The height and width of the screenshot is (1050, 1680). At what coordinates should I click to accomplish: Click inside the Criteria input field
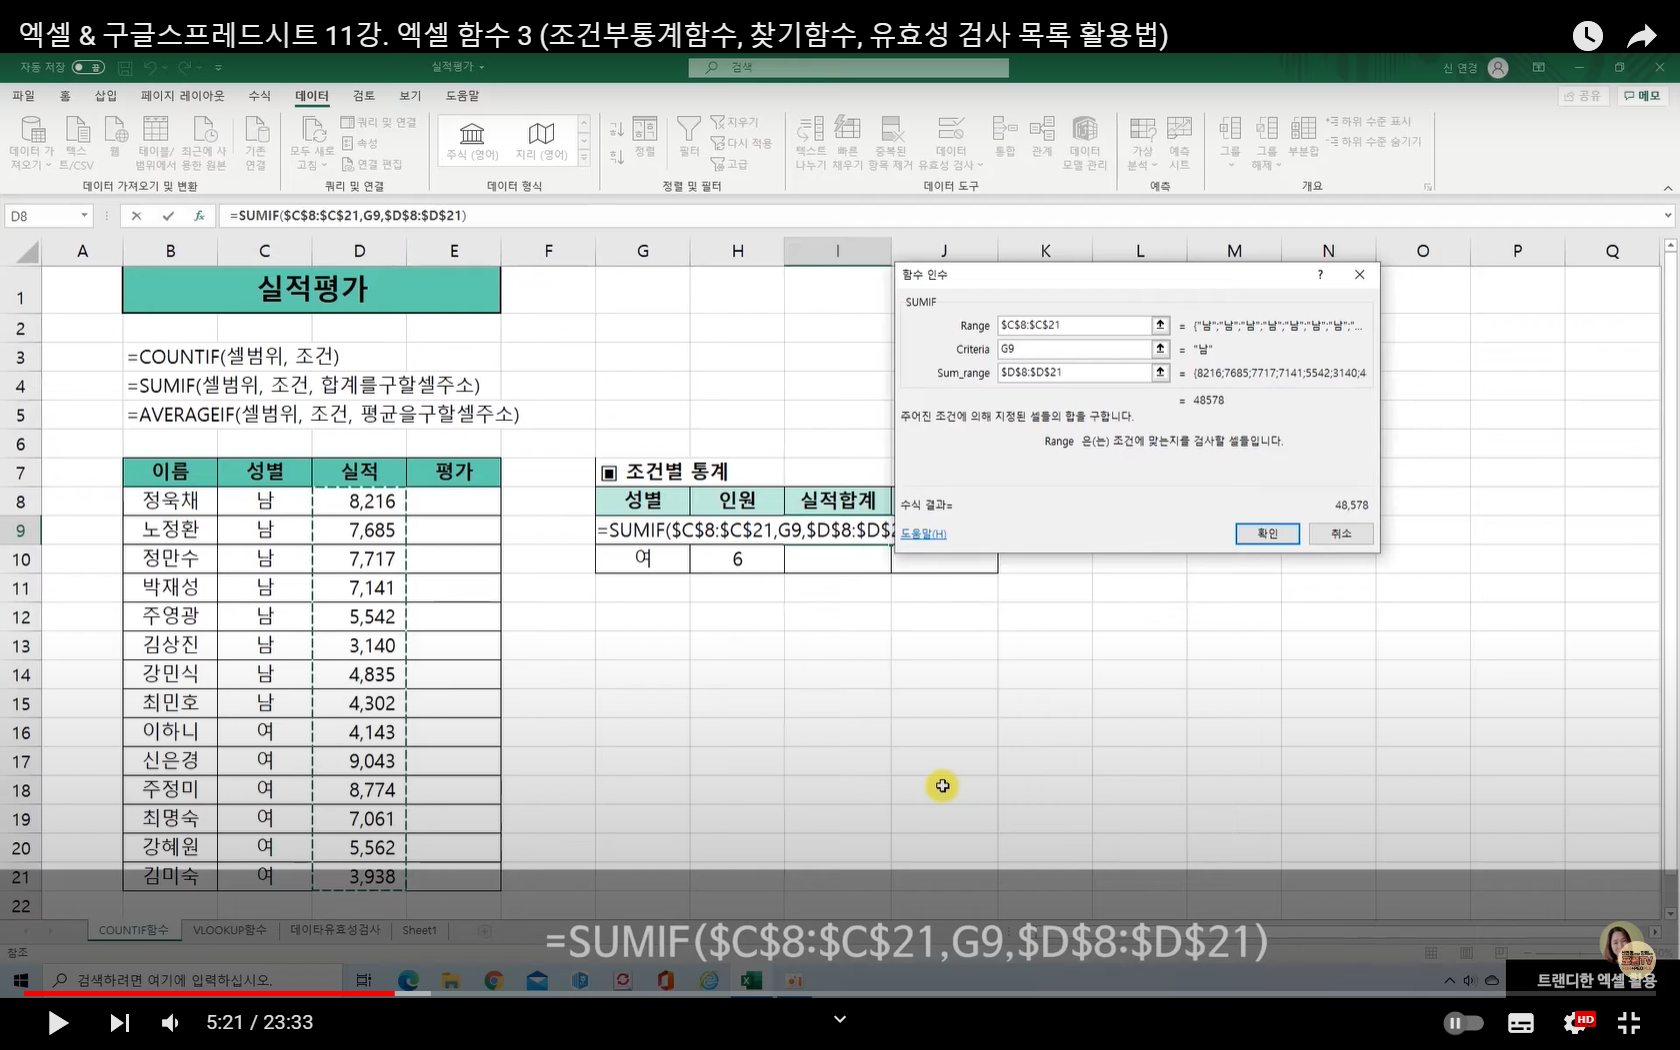click(x=1075, y=349)
